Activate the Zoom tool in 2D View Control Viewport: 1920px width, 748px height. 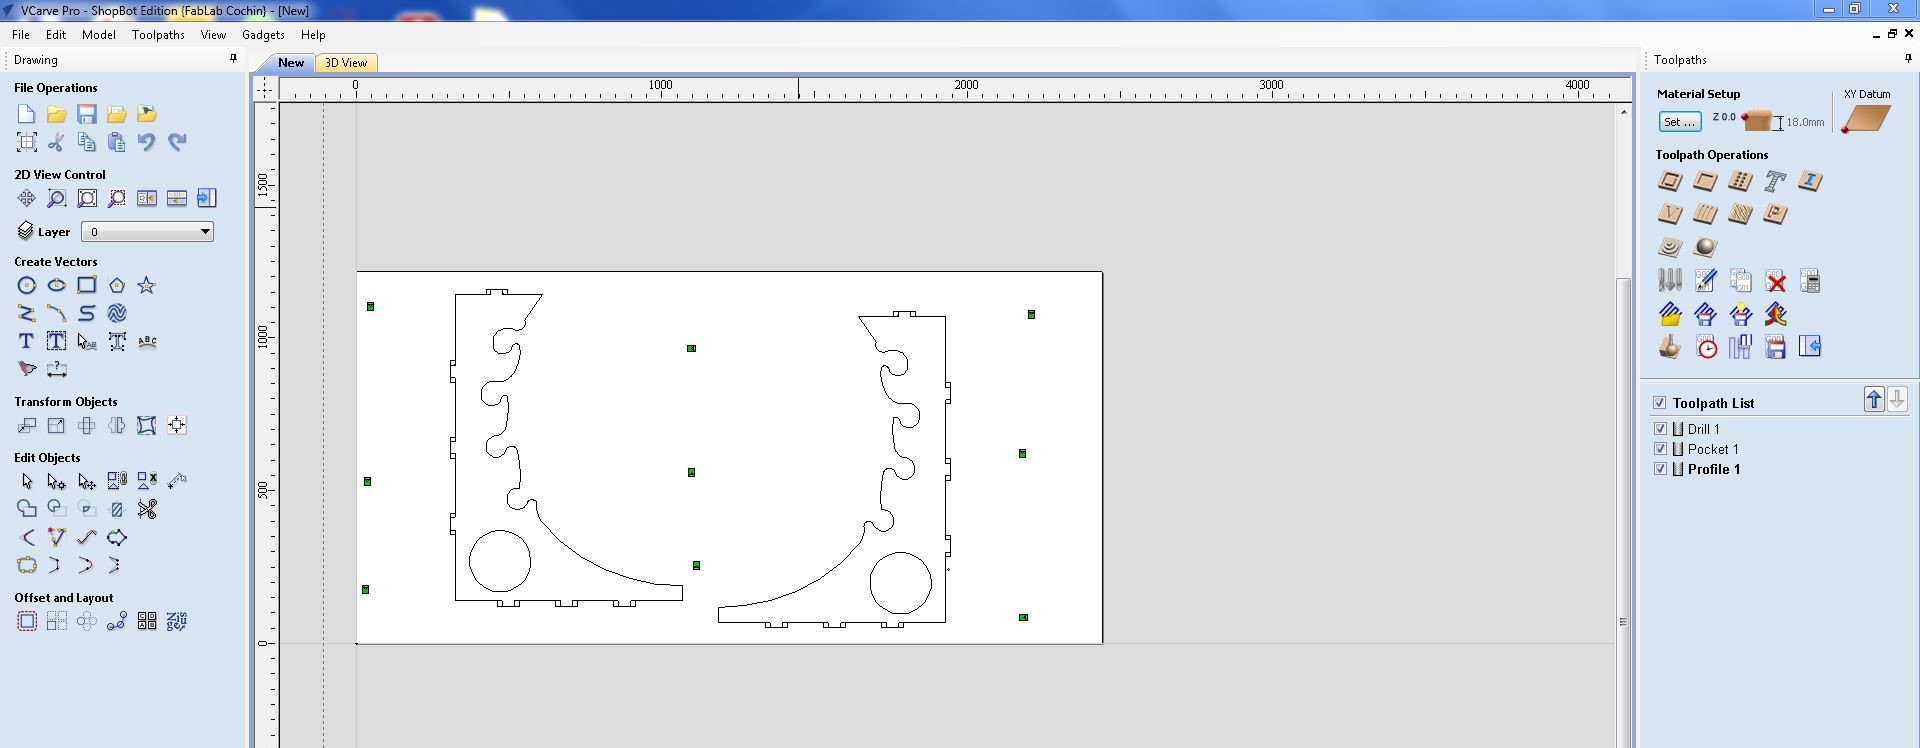(57, 198)
